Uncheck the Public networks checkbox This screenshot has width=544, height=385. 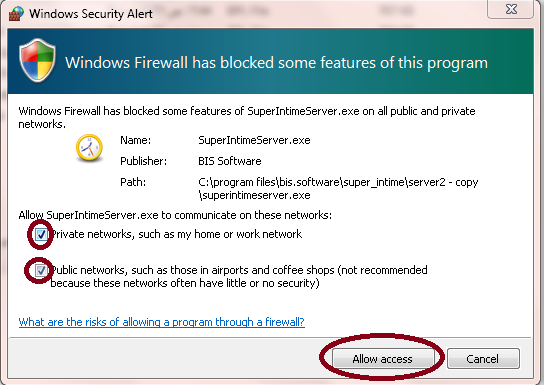41,270
